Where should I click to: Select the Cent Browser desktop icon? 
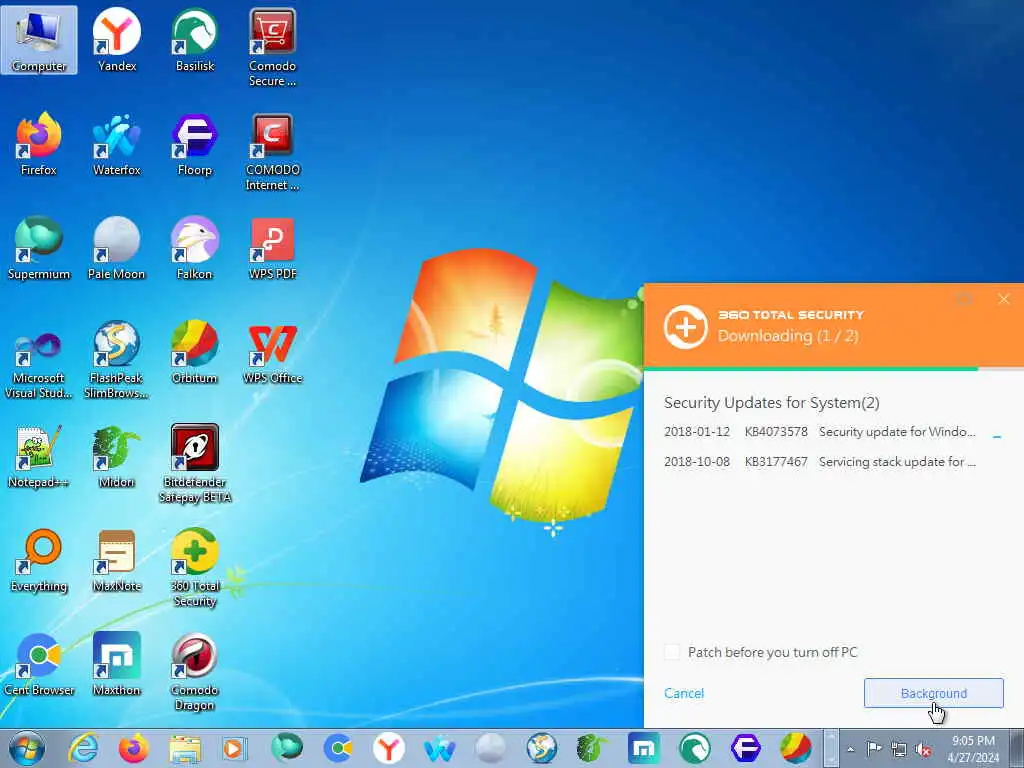[x=39, y=664]
